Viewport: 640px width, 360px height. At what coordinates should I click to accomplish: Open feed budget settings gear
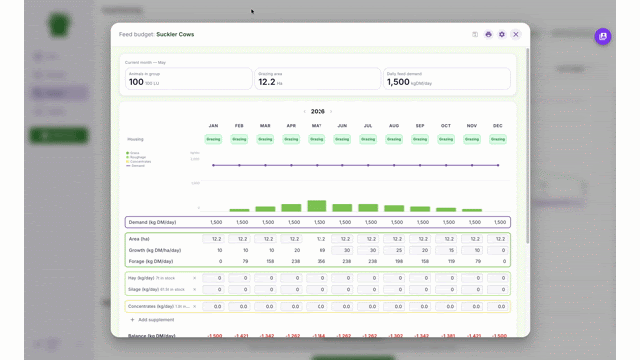click(x=502, y=35)
